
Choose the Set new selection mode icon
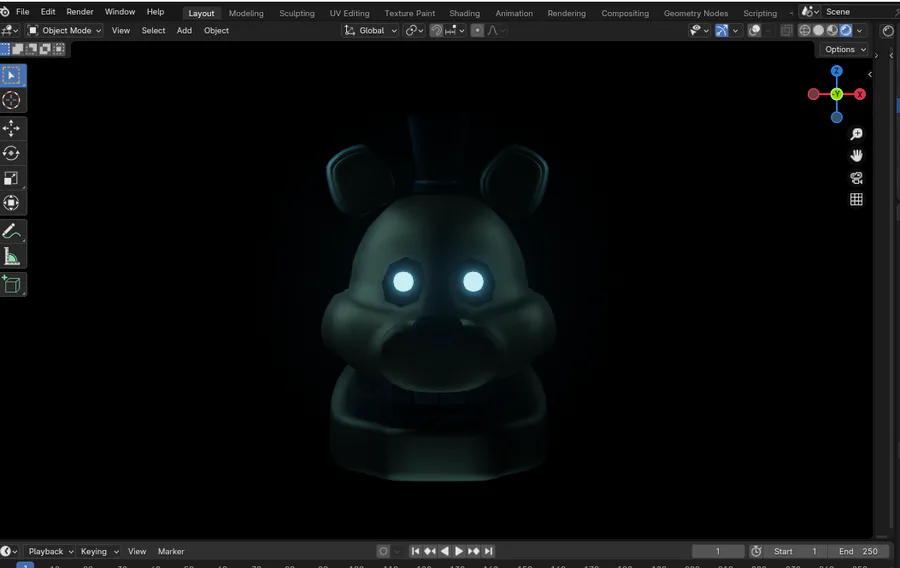click(5, 49)
